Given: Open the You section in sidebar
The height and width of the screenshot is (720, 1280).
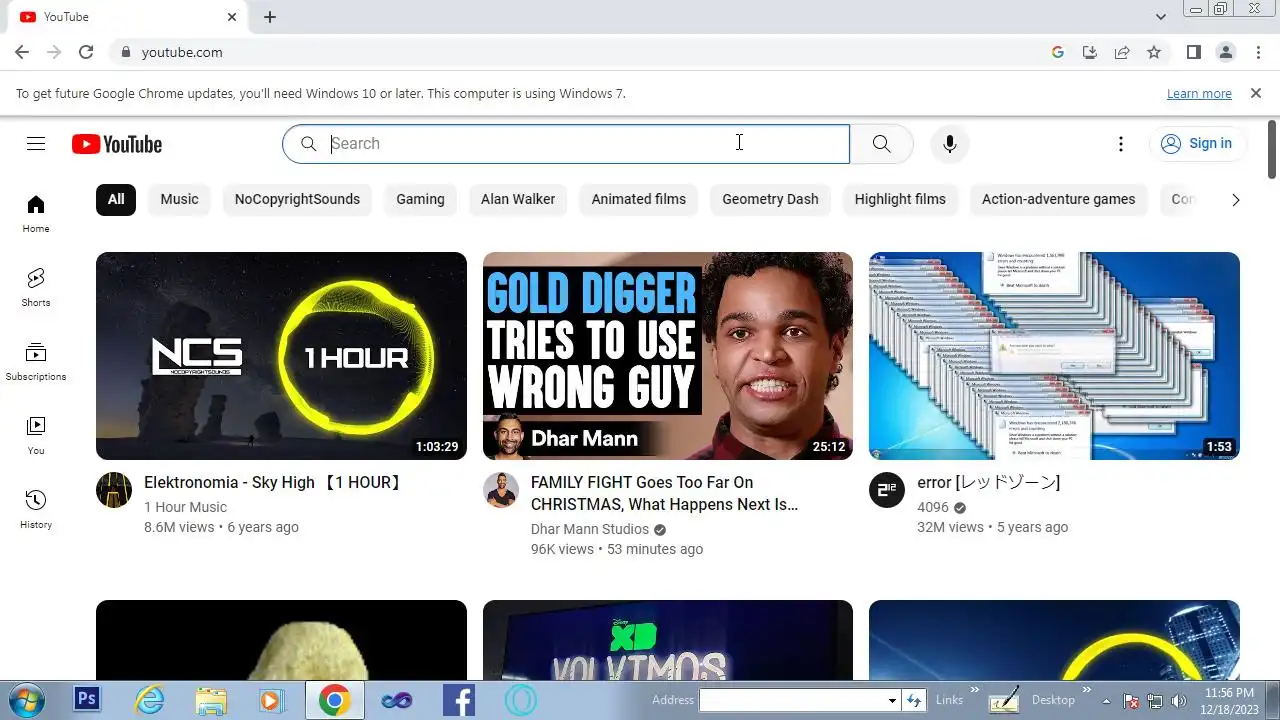Looking at the screenshot, I should (36, 436).
